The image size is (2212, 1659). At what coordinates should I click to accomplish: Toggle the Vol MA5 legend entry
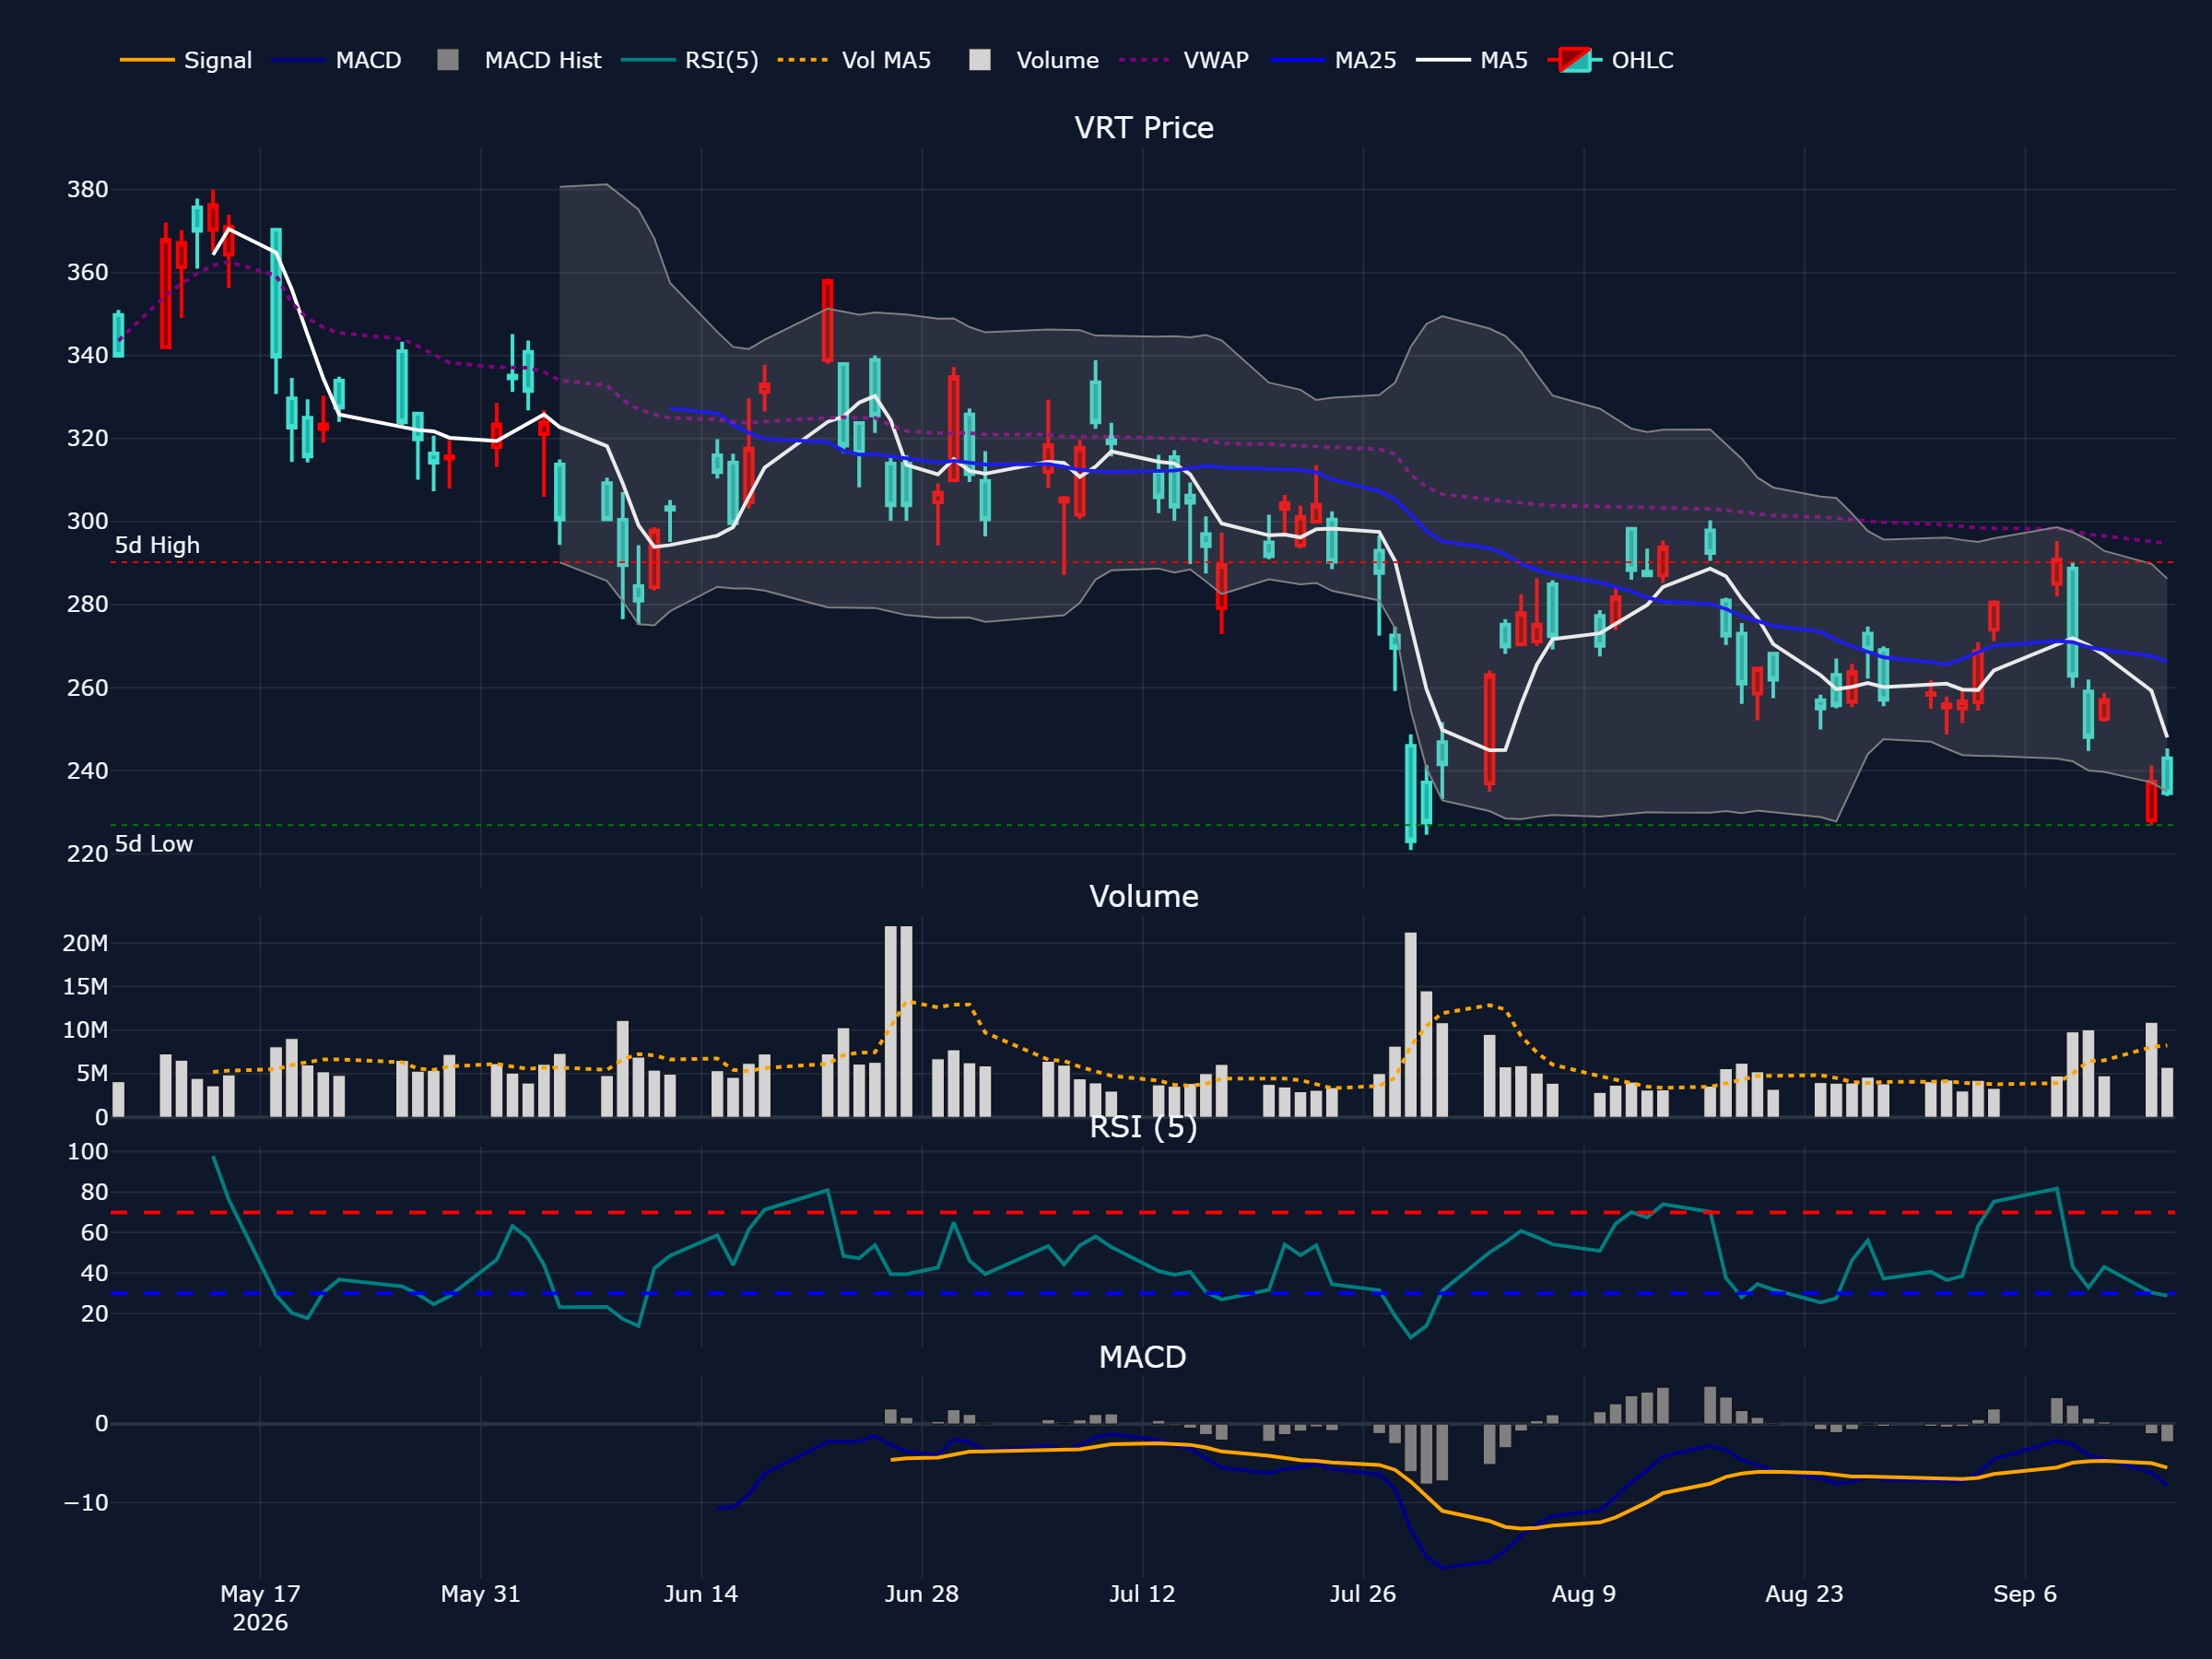(x=854, y=60)
